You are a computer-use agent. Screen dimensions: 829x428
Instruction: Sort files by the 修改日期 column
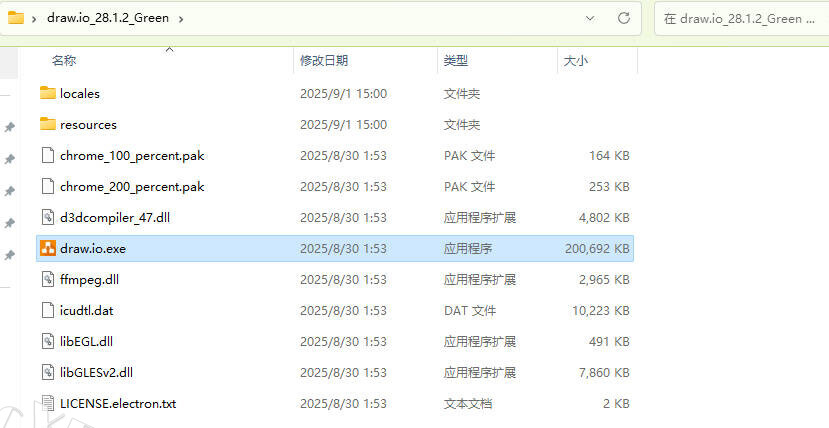pyautogui.click(x=324, y=61)
